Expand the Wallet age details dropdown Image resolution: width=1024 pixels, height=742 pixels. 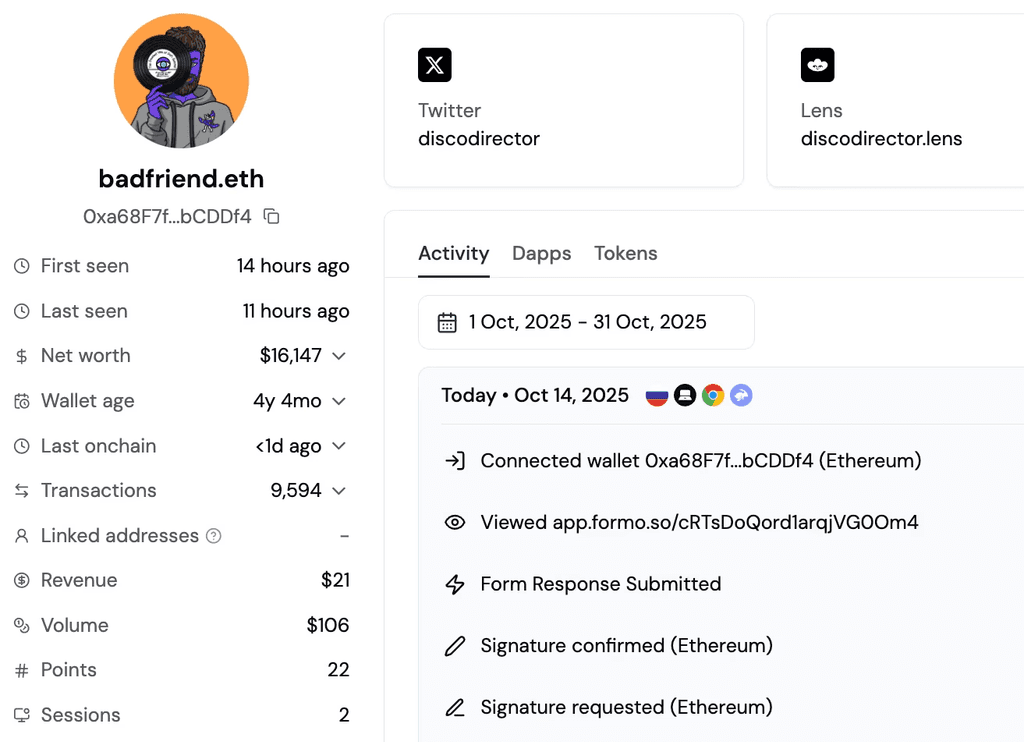point(339,401)
